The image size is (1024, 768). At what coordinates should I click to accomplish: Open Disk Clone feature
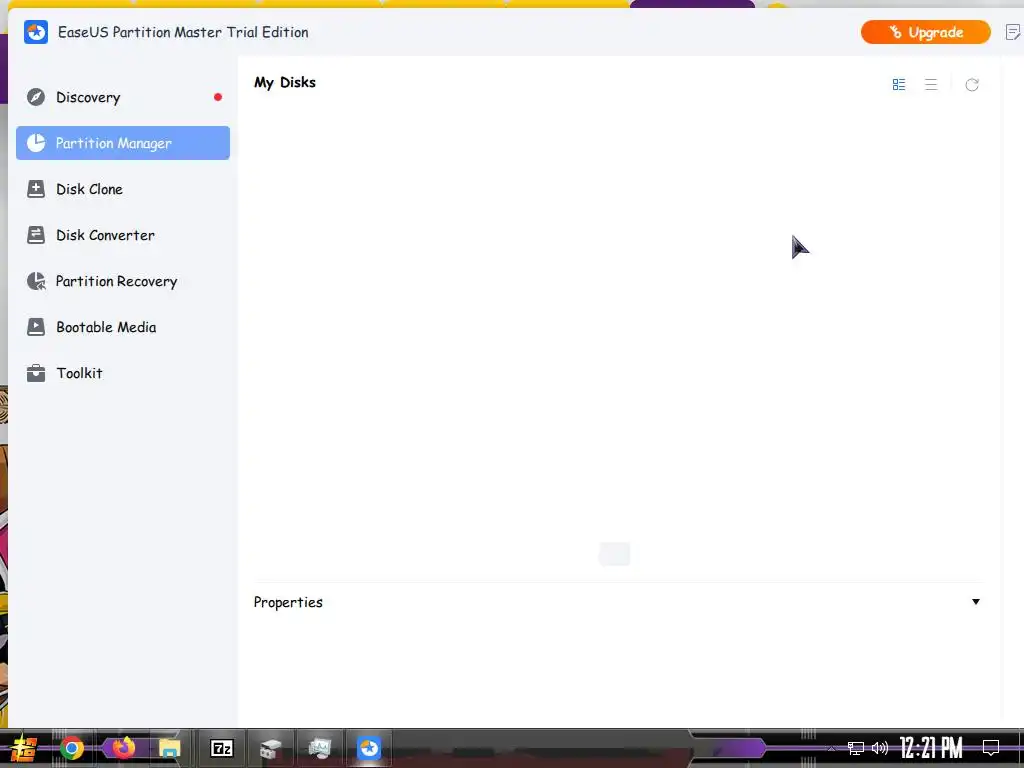click(123, 189)
